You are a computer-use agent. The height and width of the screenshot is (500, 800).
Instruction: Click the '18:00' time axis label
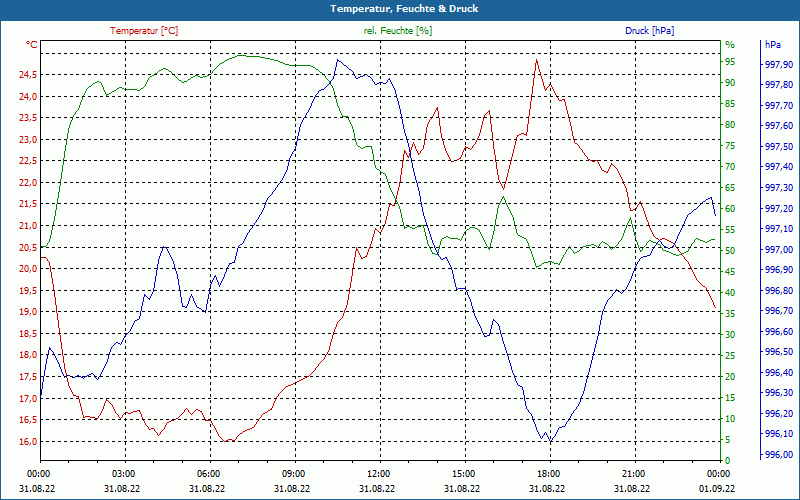click(547, 474)
